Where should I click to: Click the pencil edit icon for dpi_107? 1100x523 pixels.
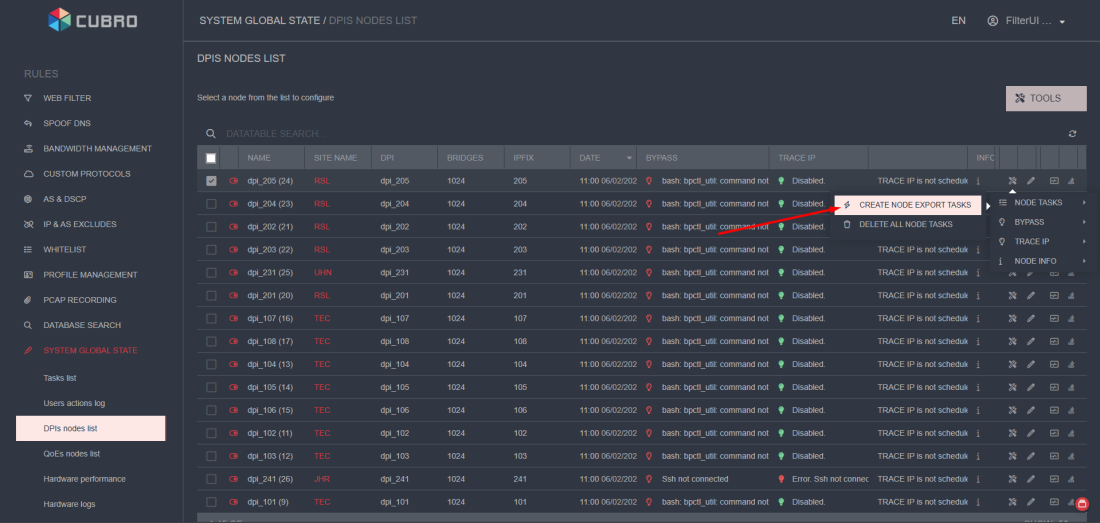pos(1031,318)
